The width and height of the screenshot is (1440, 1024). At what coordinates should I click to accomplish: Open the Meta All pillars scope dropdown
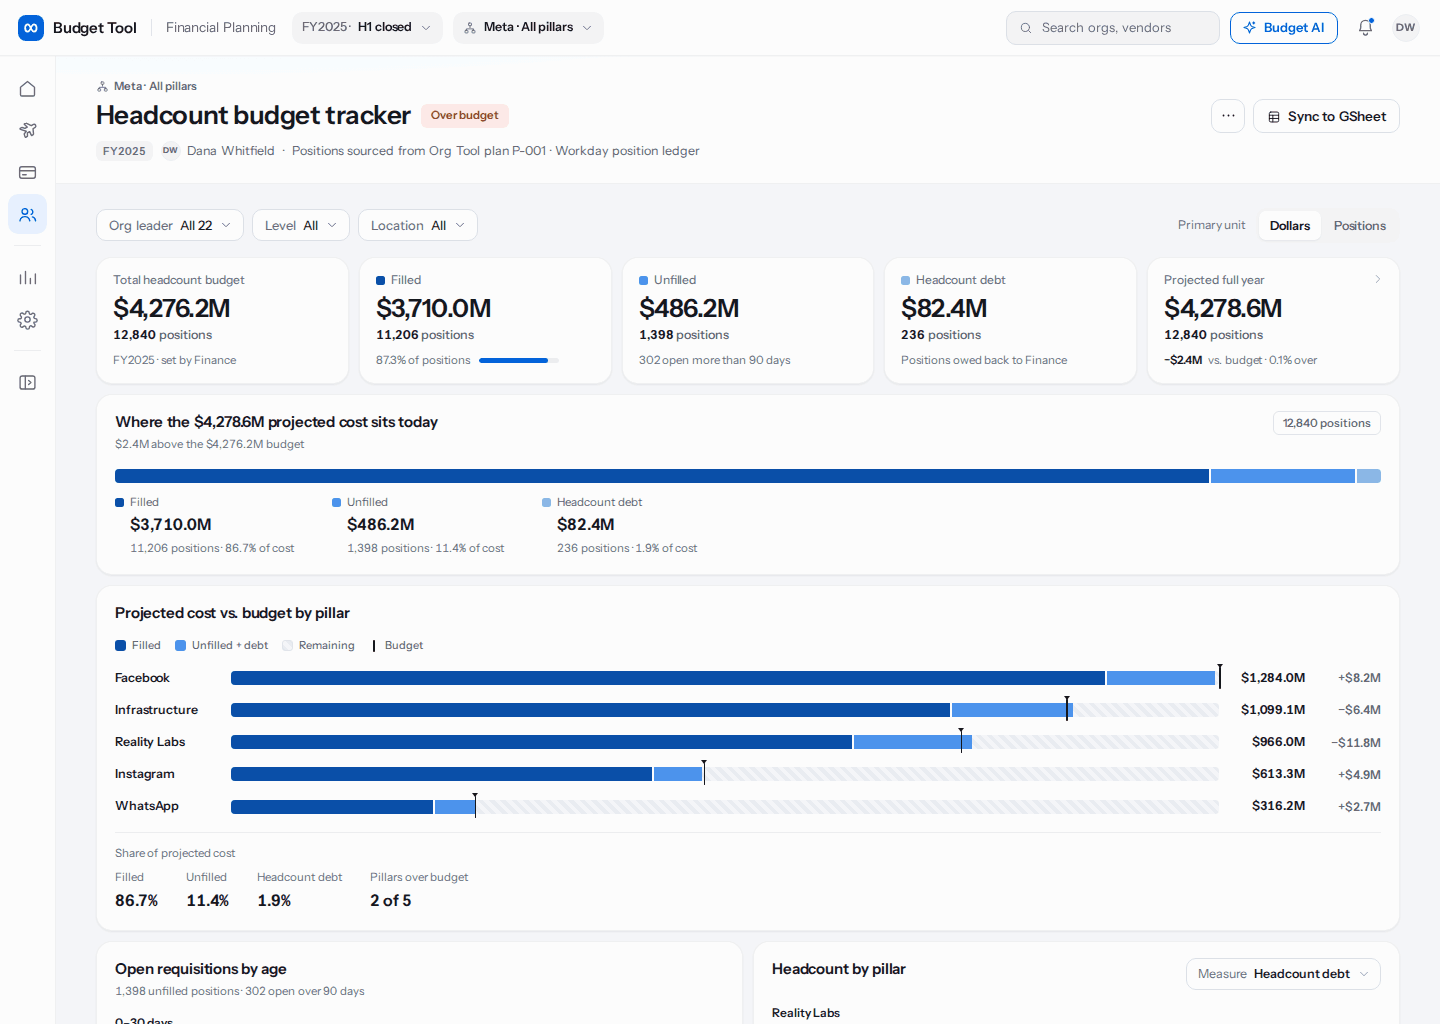pos(528,28)
